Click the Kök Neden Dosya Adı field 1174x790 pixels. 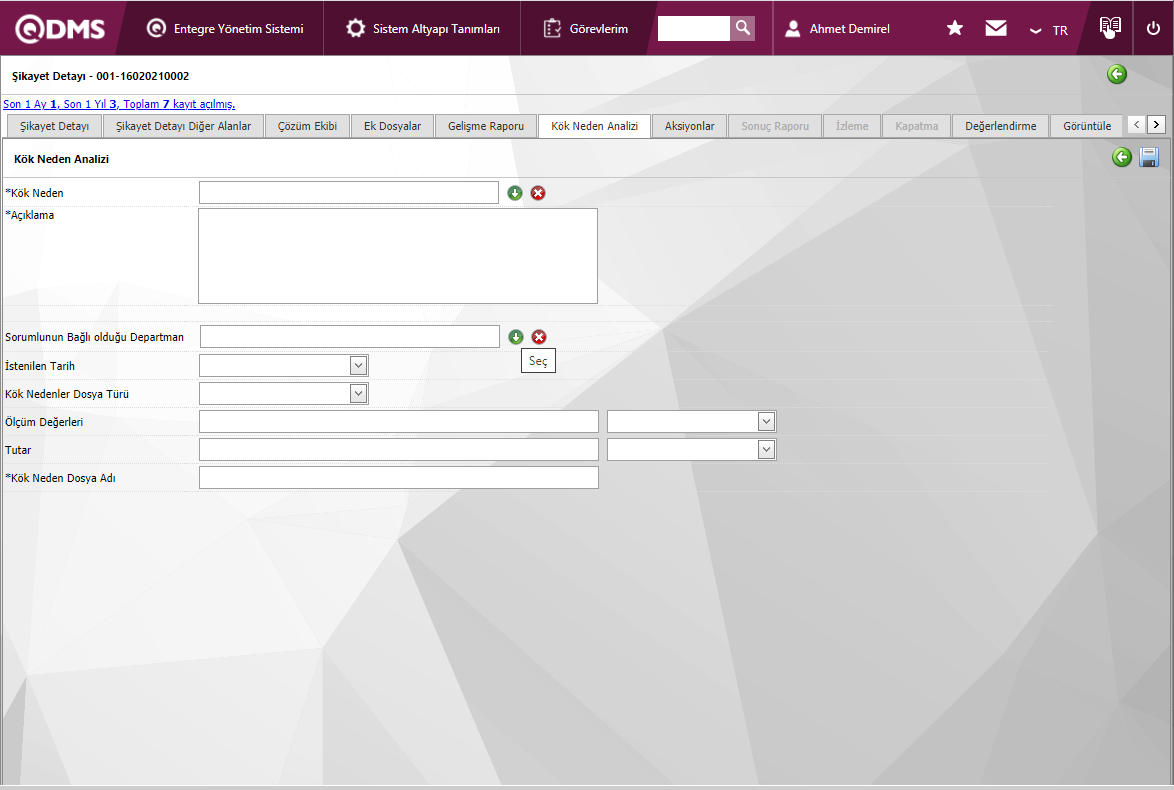click(399, 478)
